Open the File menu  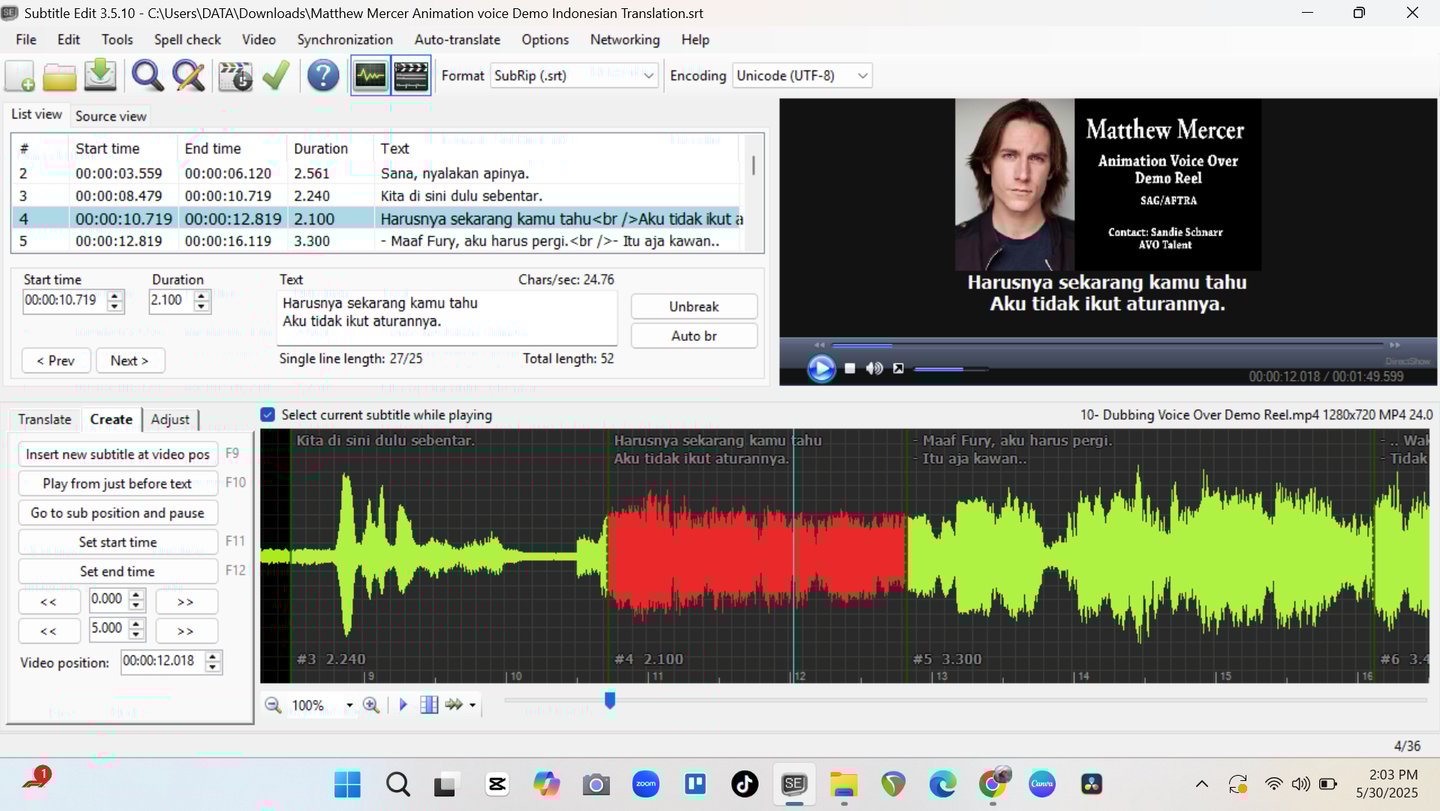[x=26, y=40]
